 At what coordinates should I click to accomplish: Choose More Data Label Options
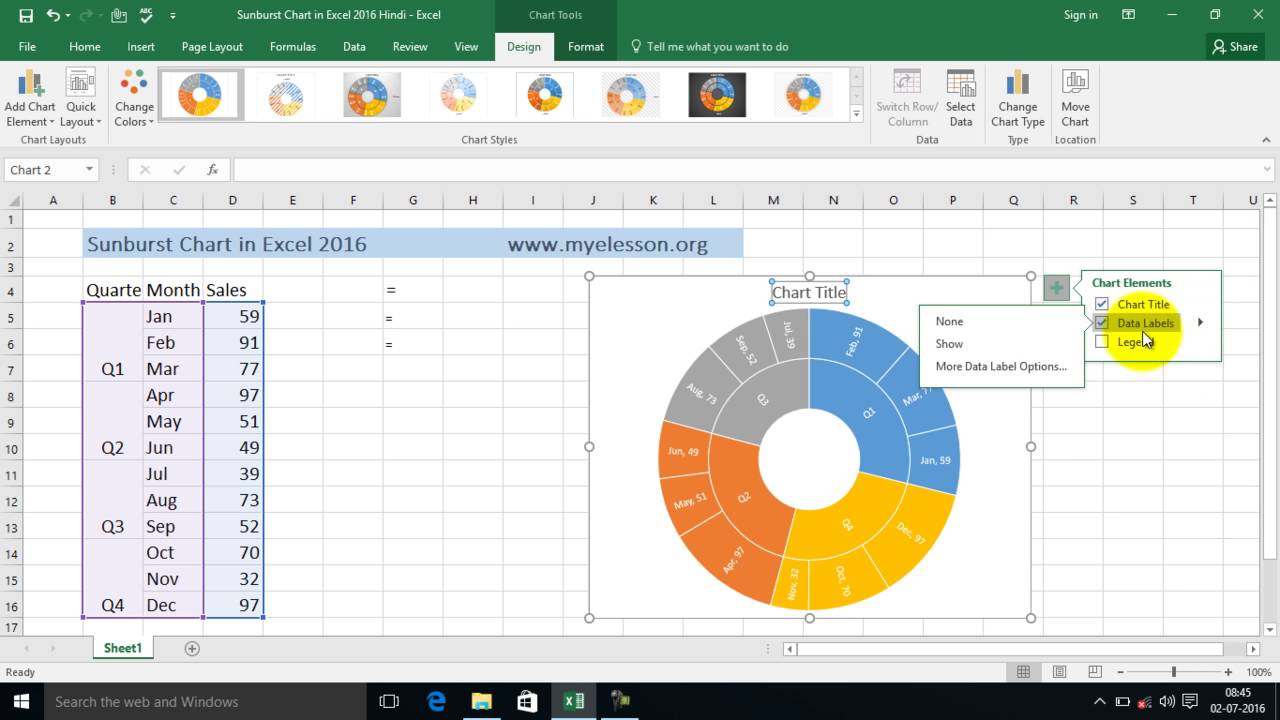1001,366
